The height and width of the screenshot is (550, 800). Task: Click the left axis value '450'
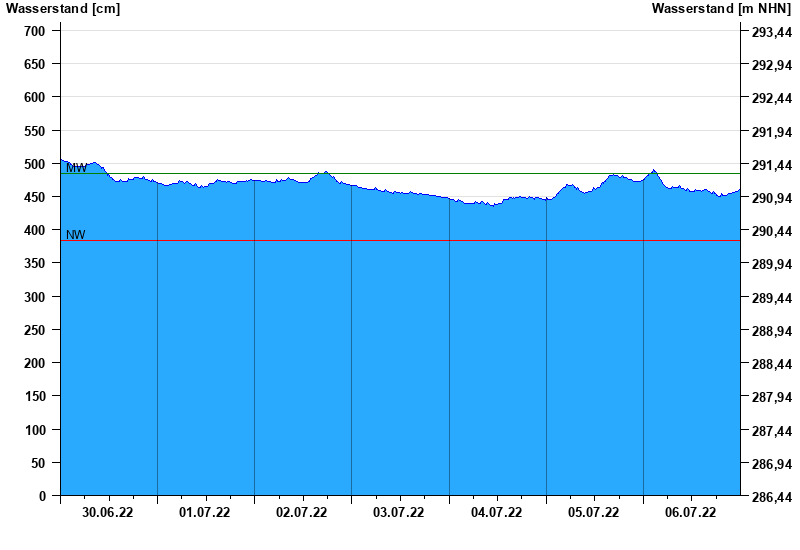pyautogui.click(x=35, y=197)
